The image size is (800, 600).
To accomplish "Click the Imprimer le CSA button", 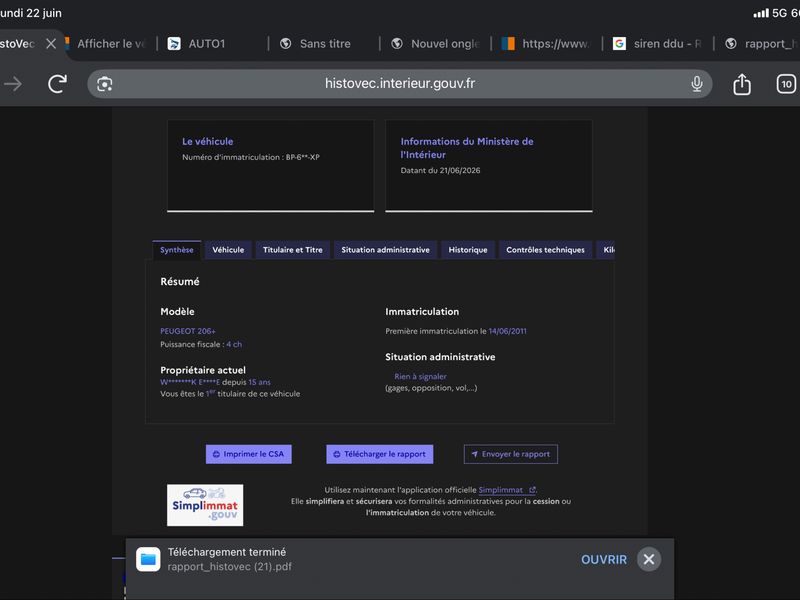I will [x=248, y=454].
